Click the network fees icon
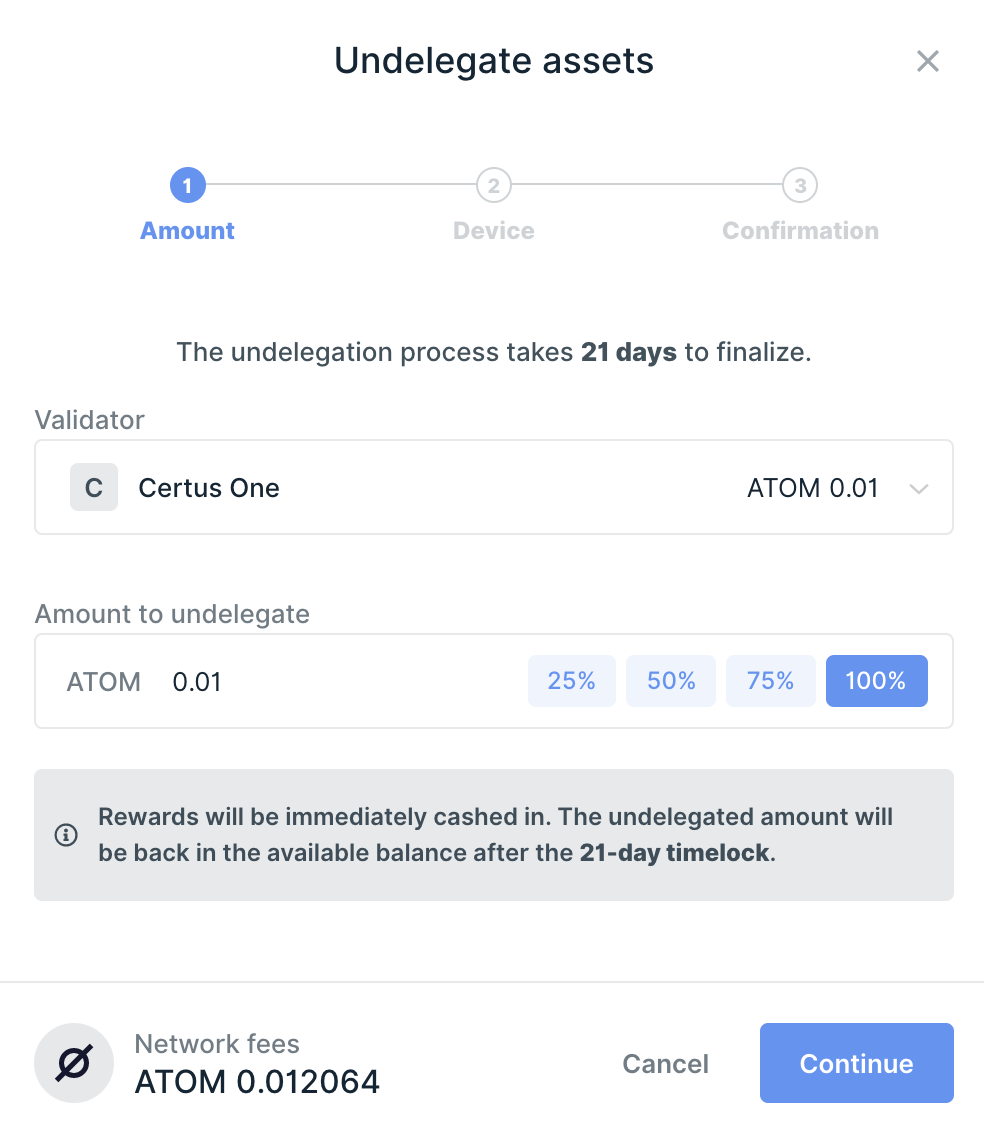 76,1062
